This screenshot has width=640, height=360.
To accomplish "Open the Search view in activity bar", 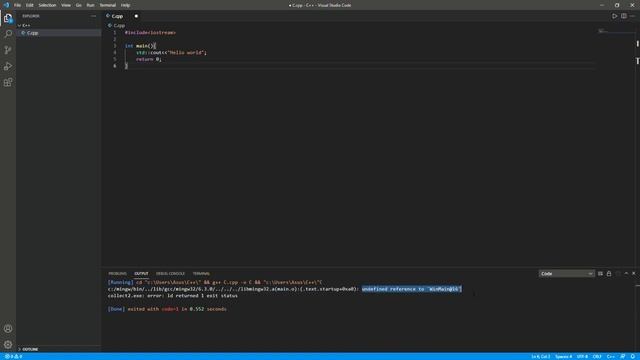I will 8,34.
